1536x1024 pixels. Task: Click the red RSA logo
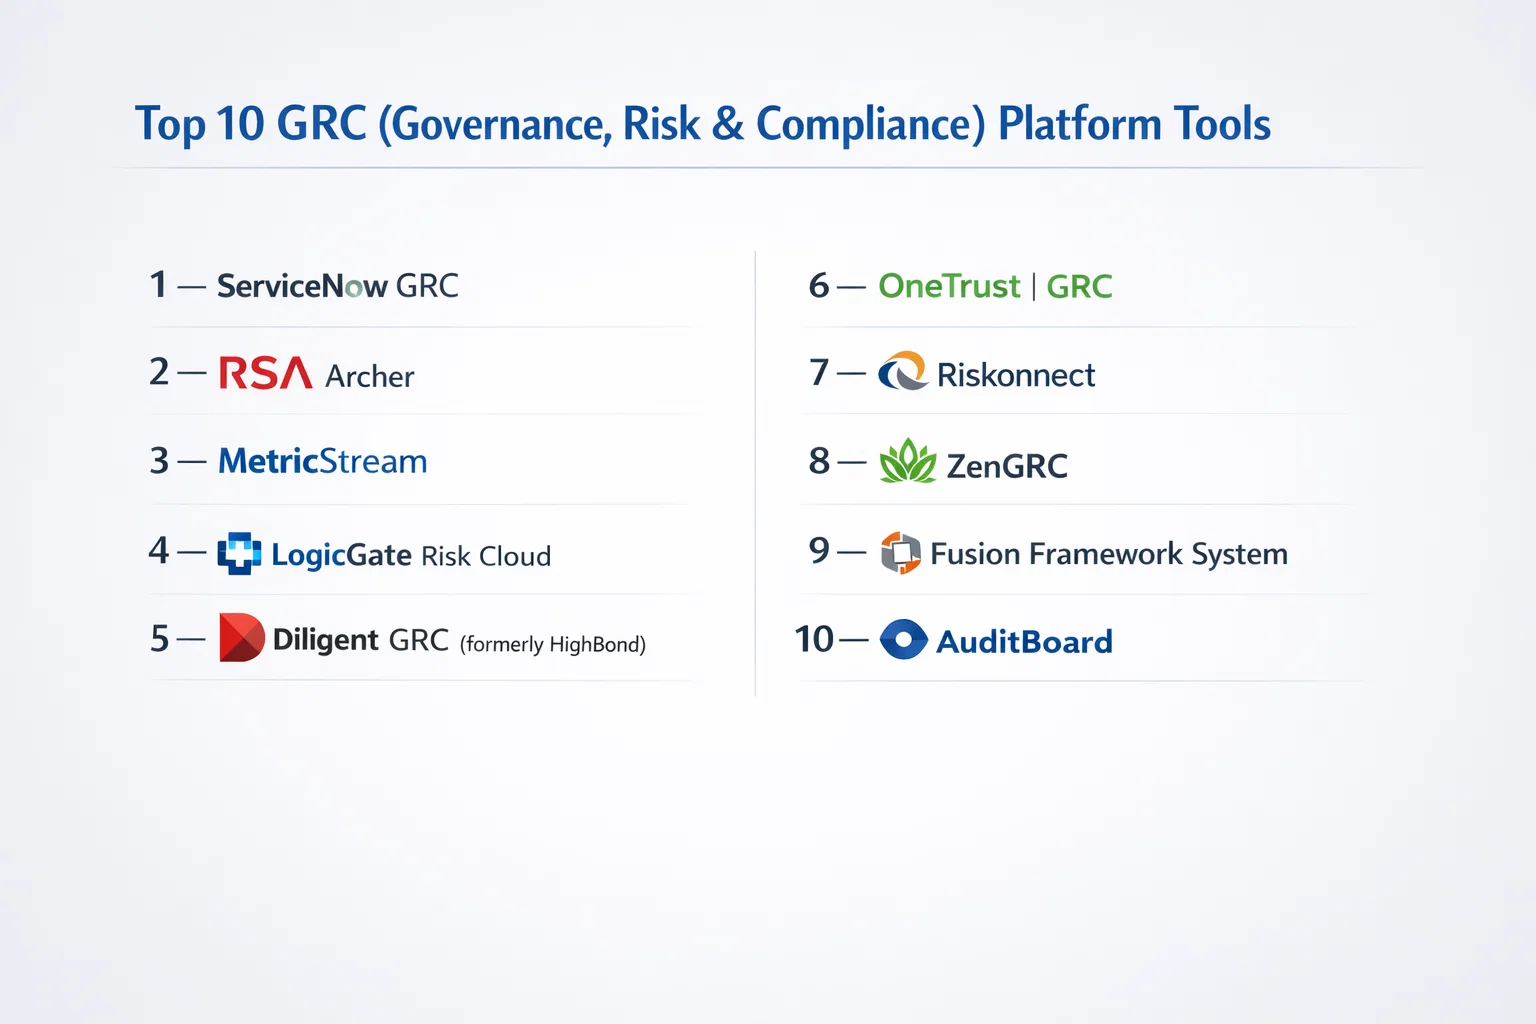point(265,373)
